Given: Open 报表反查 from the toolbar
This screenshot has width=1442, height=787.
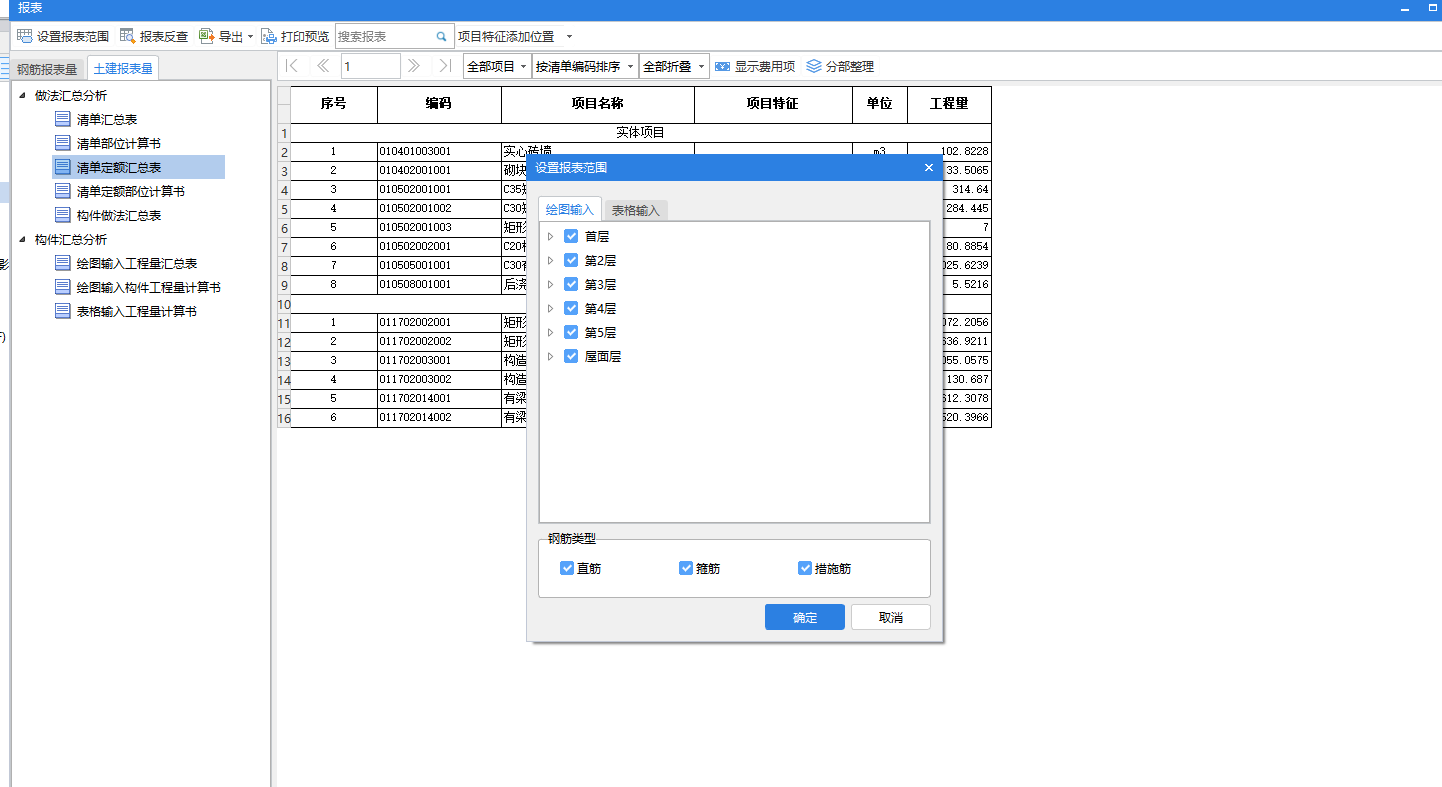Looking at the screenshot, I should [154, 36].
